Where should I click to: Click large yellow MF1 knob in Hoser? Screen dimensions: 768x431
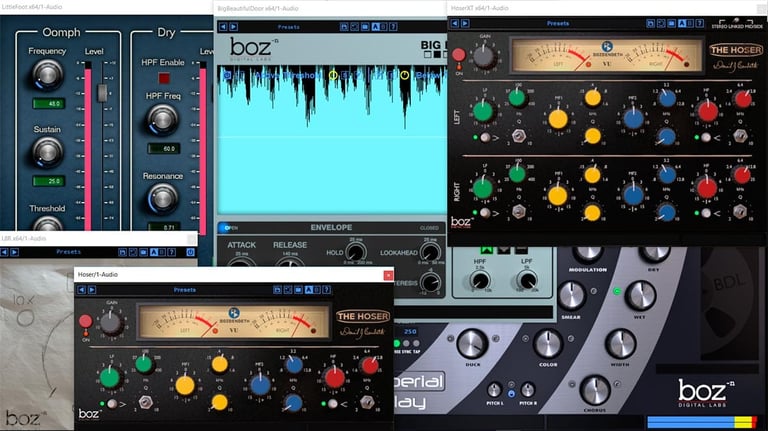pos(185,385)
